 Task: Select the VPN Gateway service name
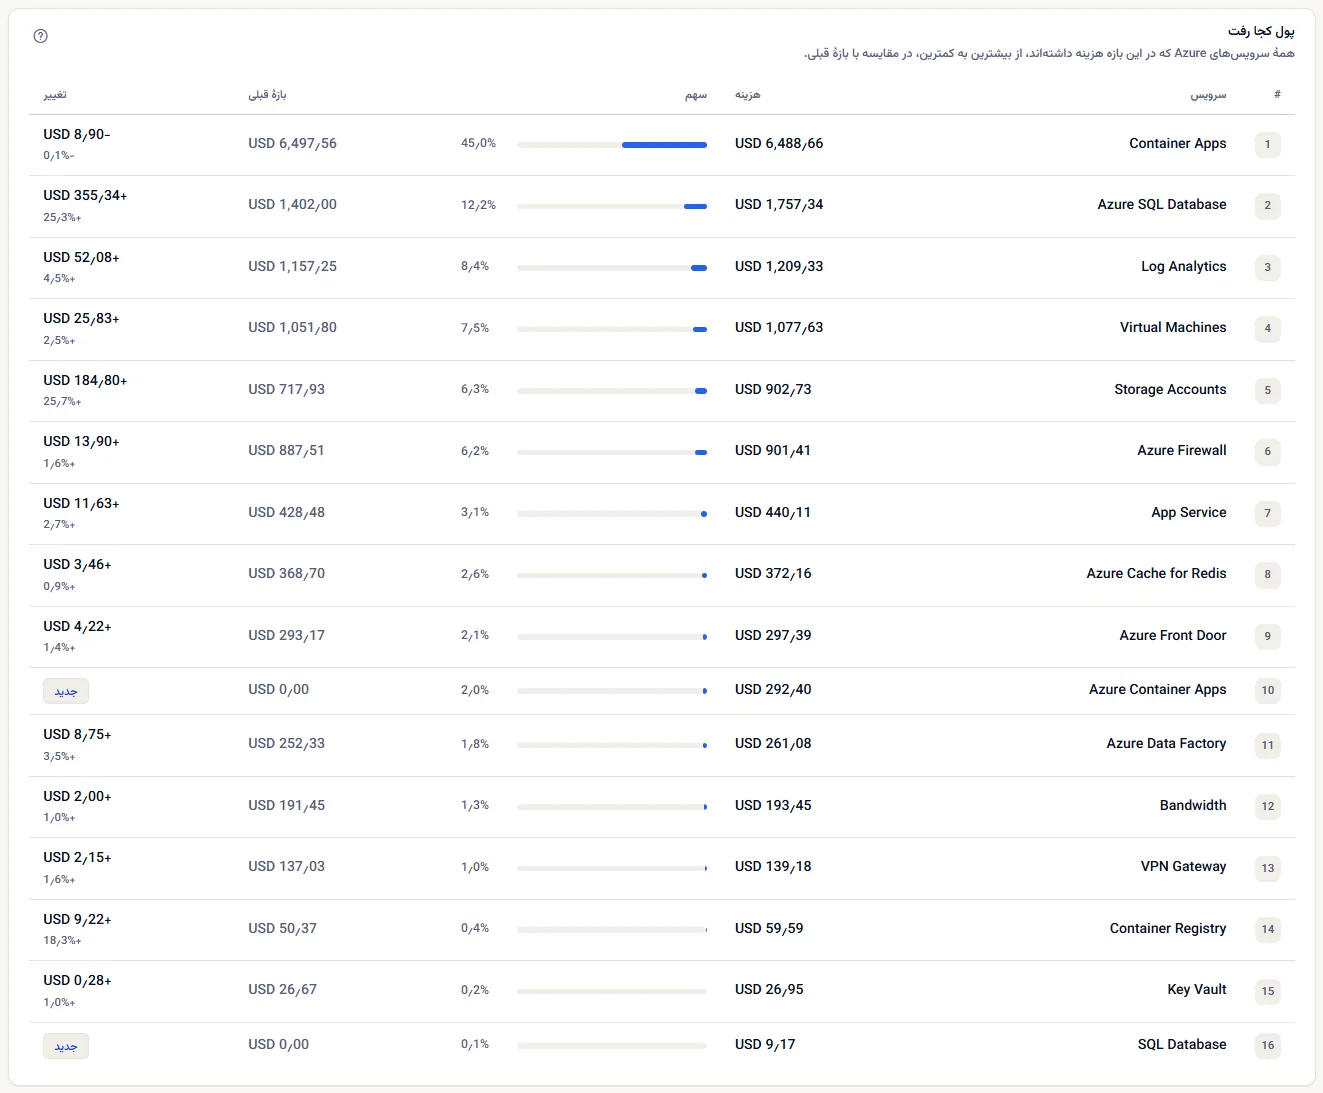click(1184, 866)
